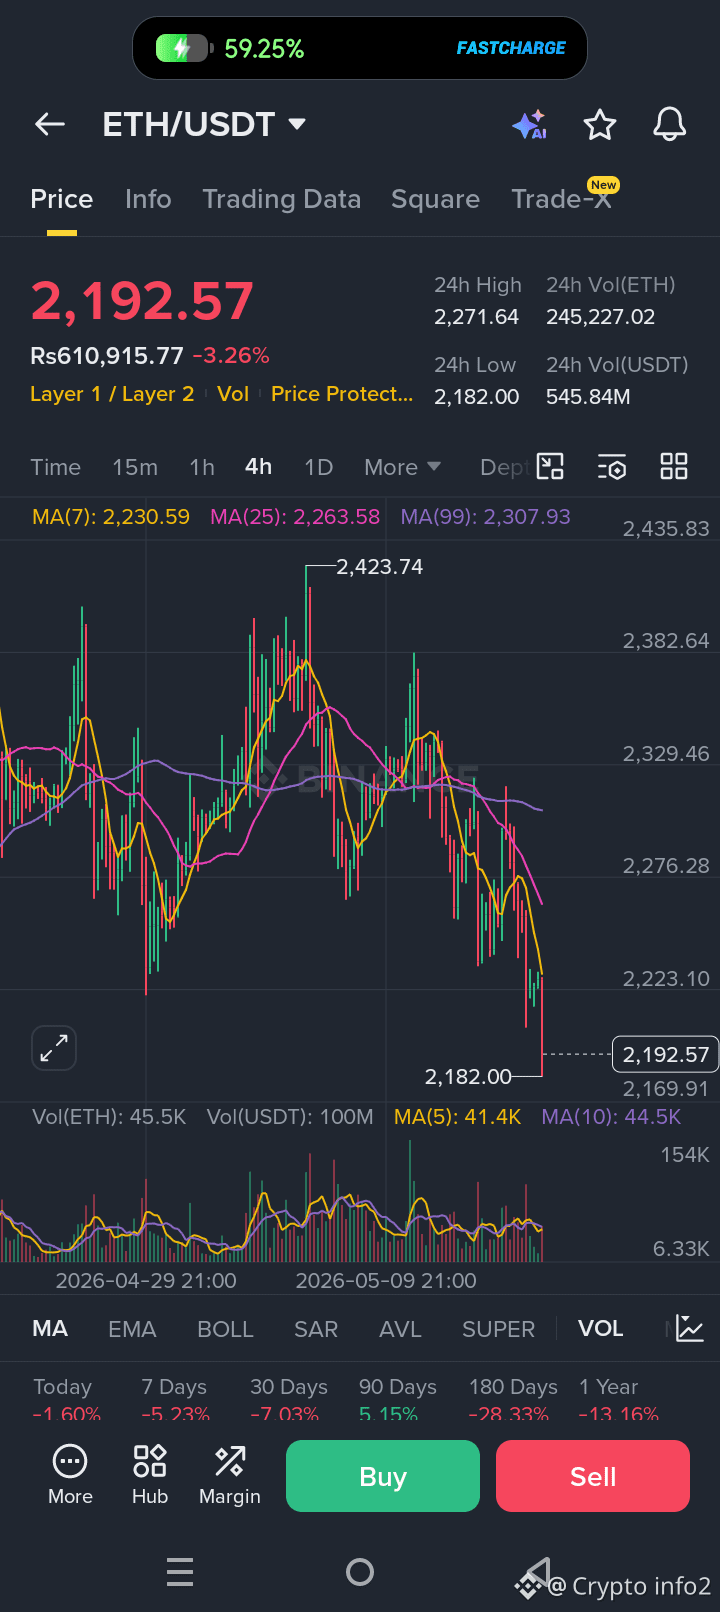Open the four-square grid layout icon
The width and height of the screenshot is (720, 1612).
click(x=674, y=467)
